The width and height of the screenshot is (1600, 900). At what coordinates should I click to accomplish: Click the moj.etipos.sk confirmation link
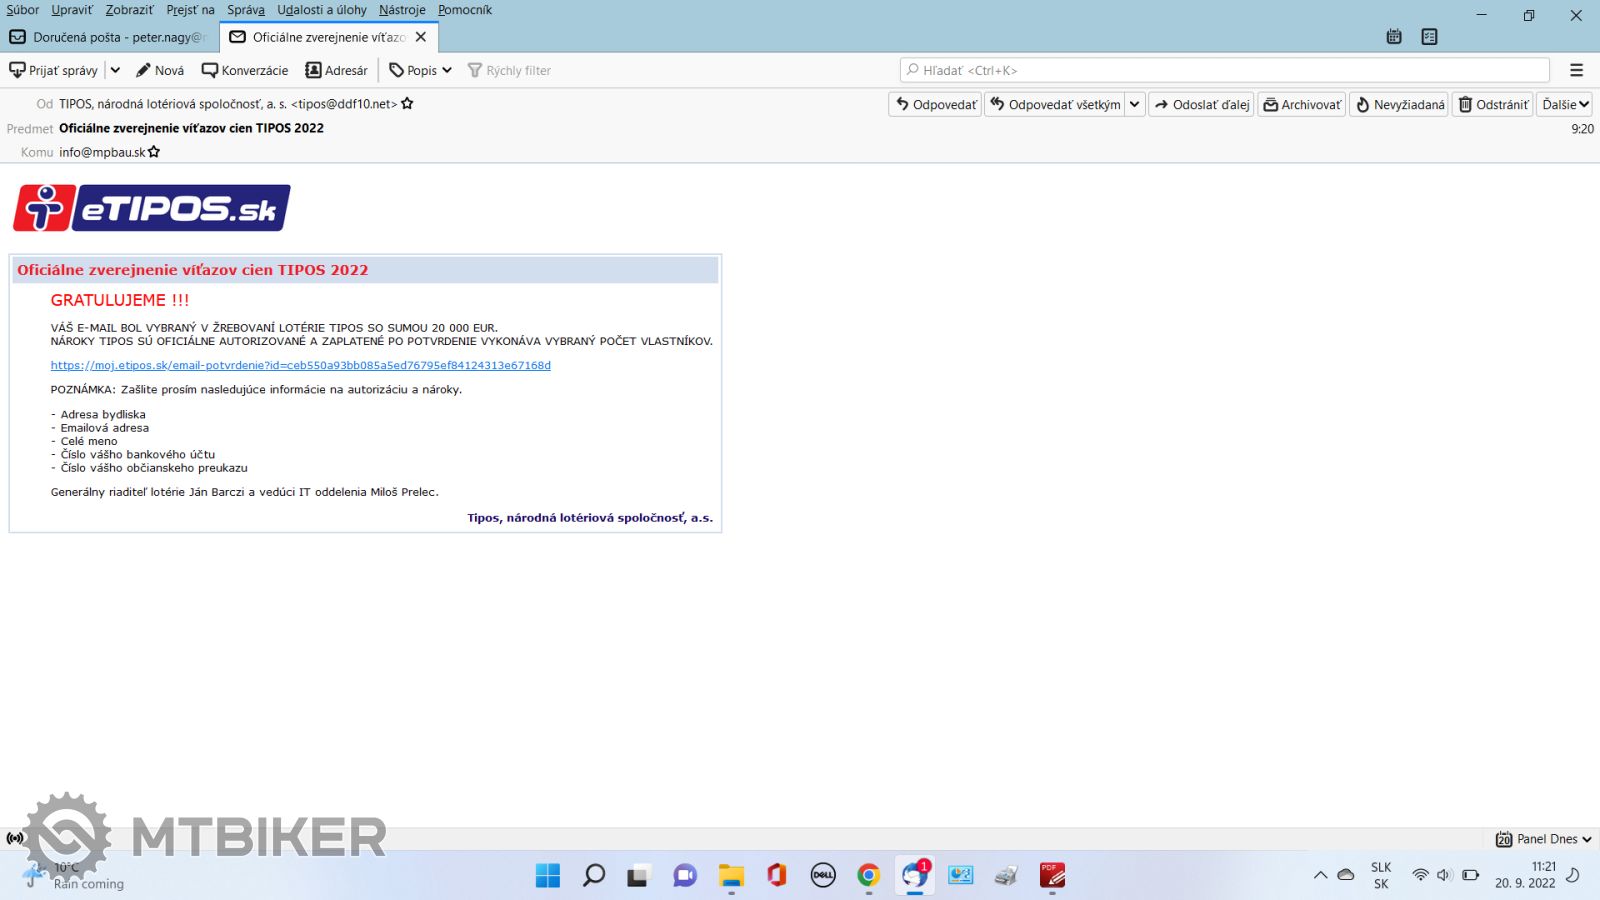point(300,365)
